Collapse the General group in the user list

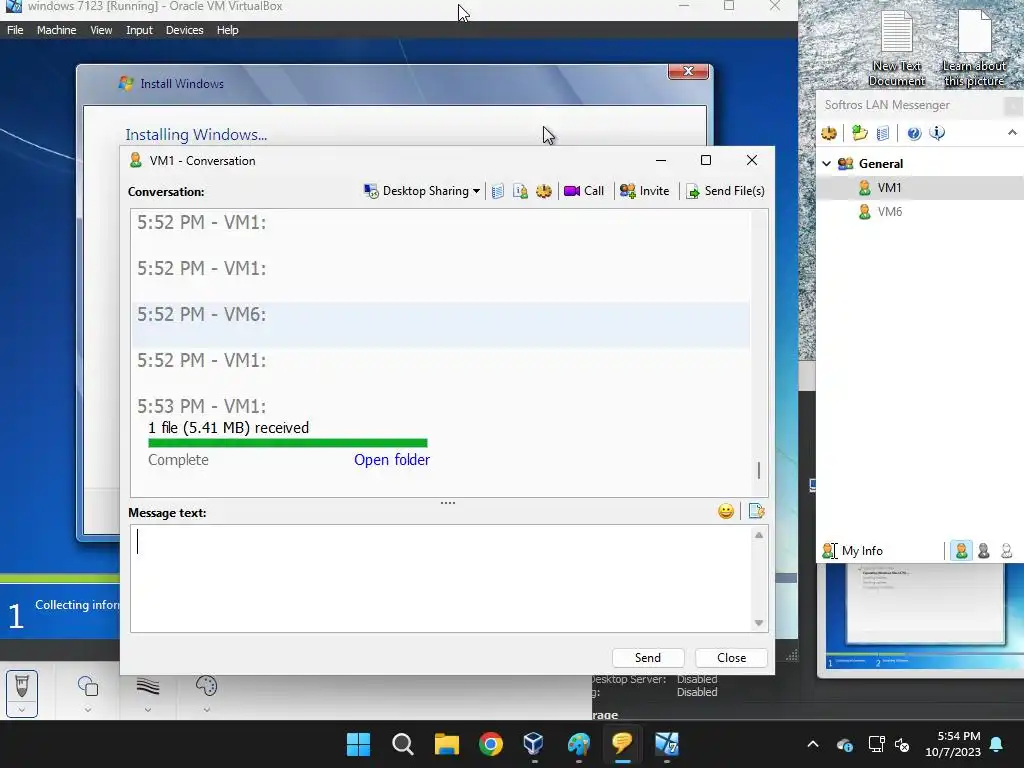coord(827,163)
